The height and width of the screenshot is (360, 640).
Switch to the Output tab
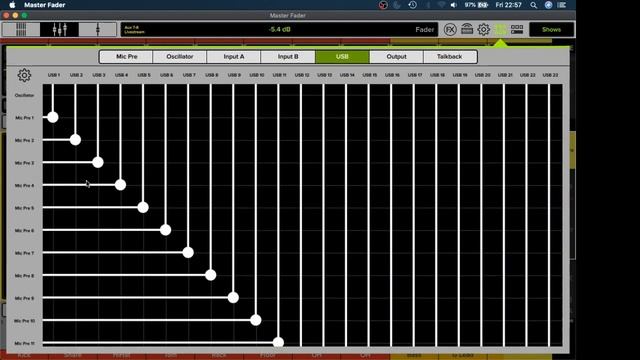tap(396, 57)
